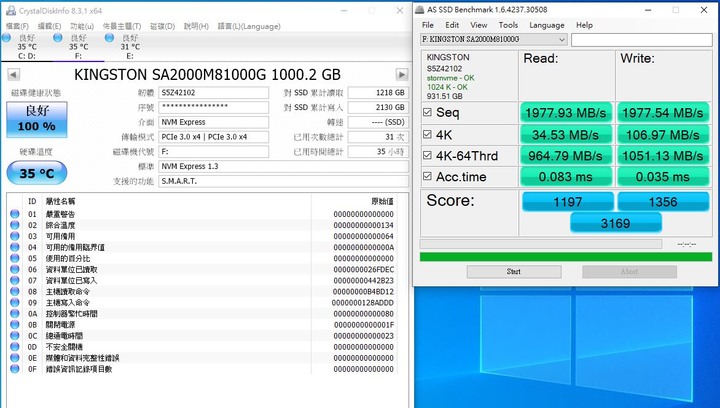The image size is (720, 408).
Task: Click the 2130 GB total writes value
Action: tap(378, 107)
